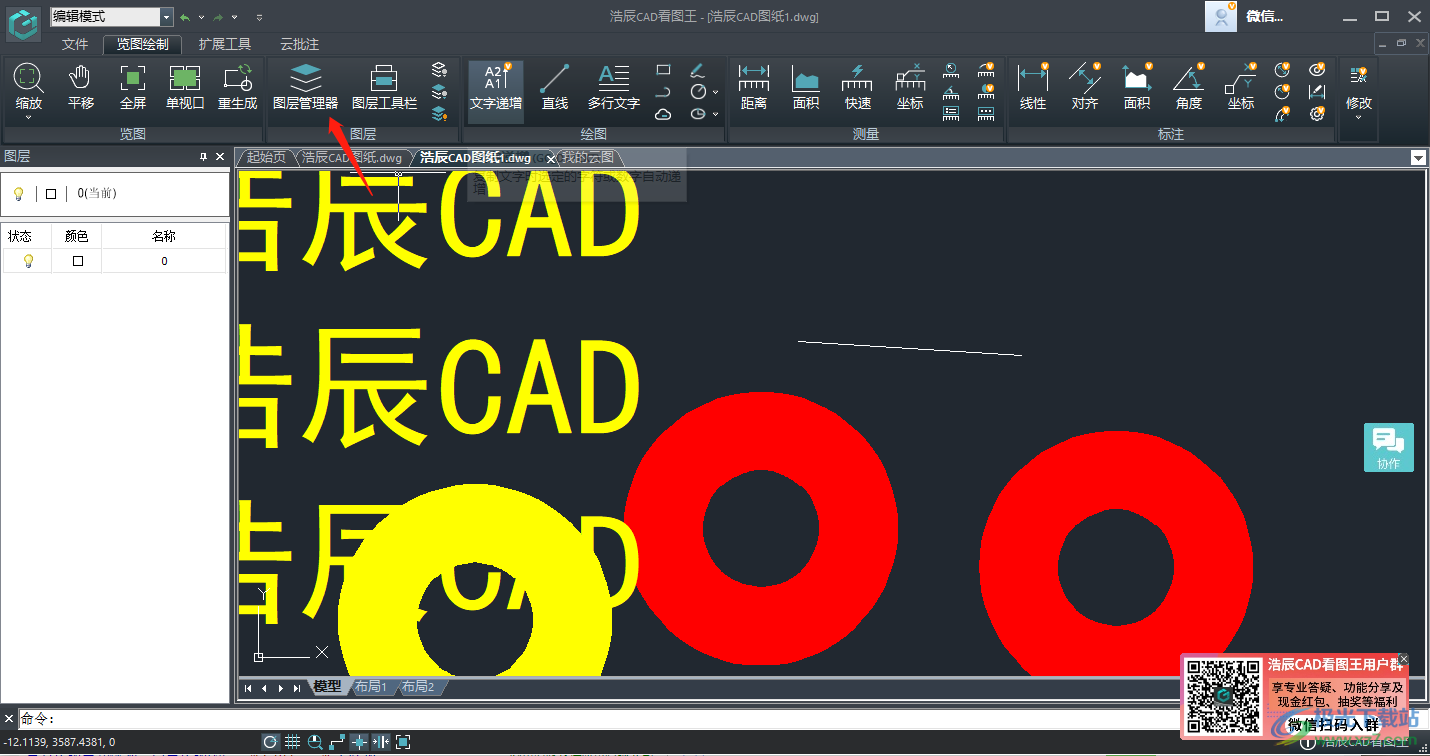
Task: Switch to 云批注 ribbon tab
Action: [300, 44]
